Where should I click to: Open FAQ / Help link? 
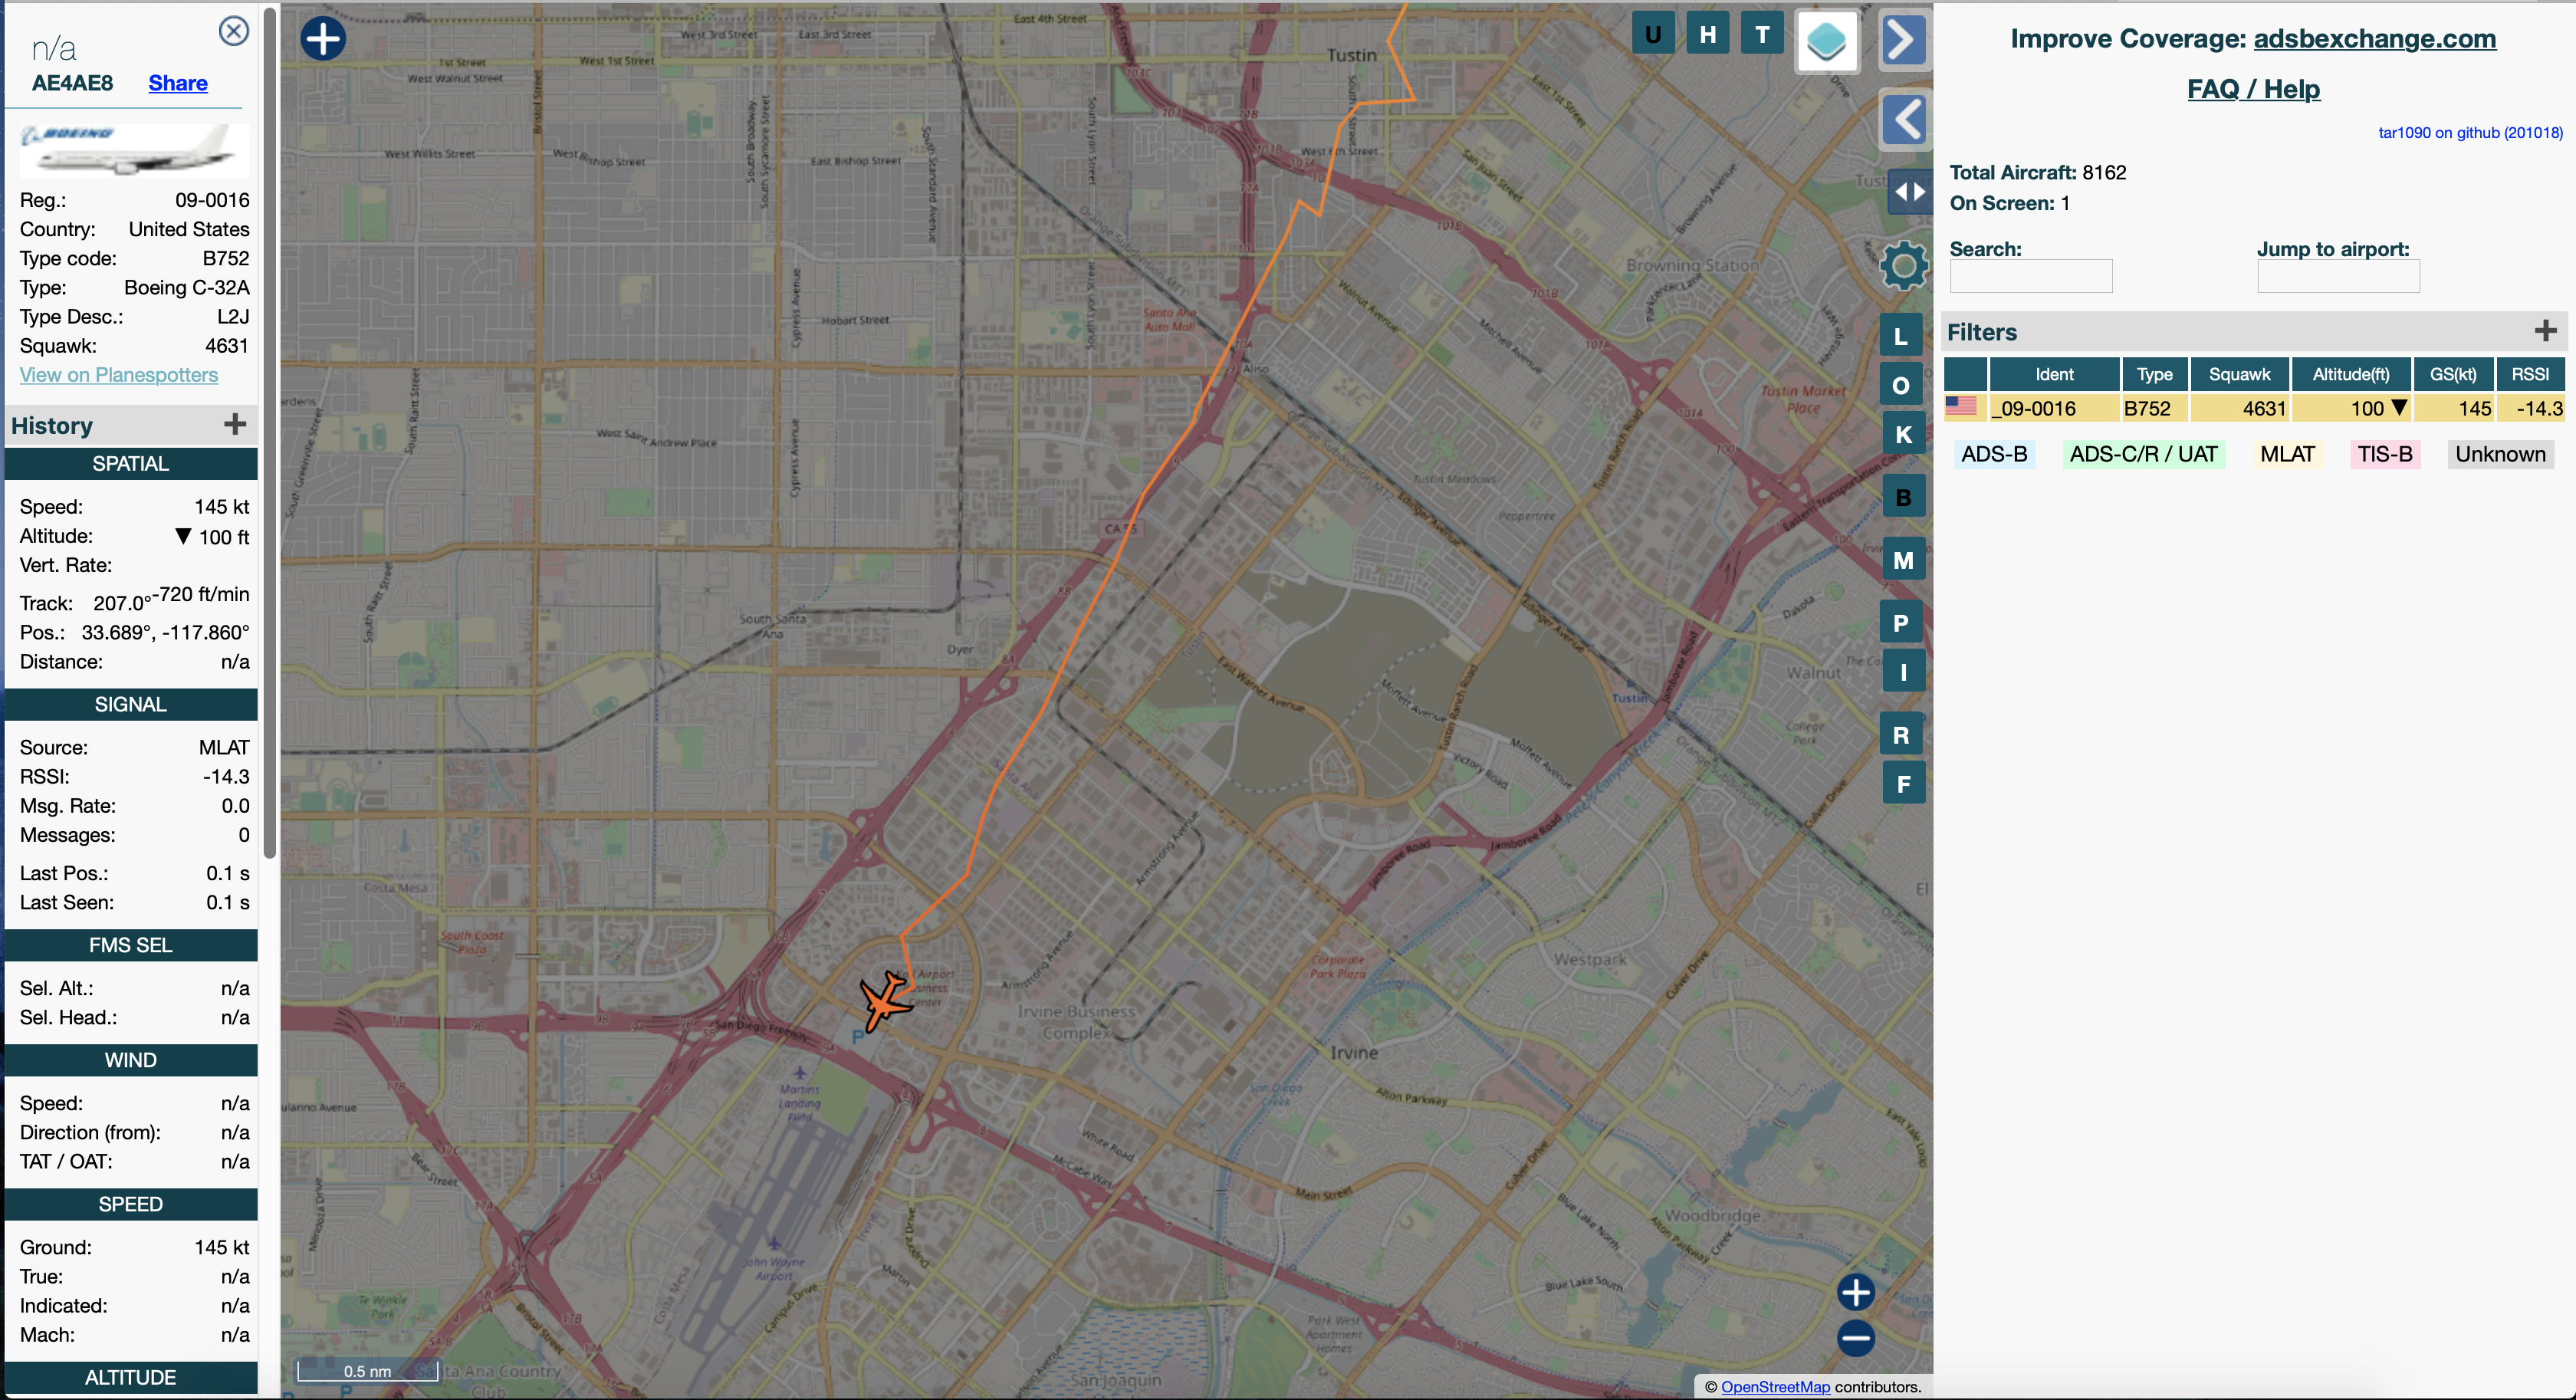2253,89
